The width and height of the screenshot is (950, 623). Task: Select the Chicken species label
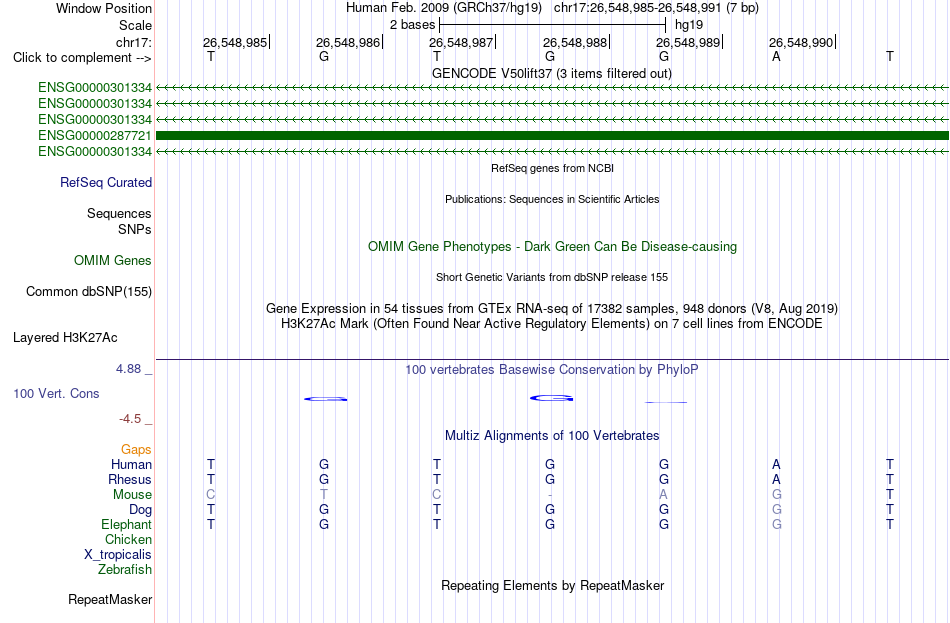click(x=128, y=539)
